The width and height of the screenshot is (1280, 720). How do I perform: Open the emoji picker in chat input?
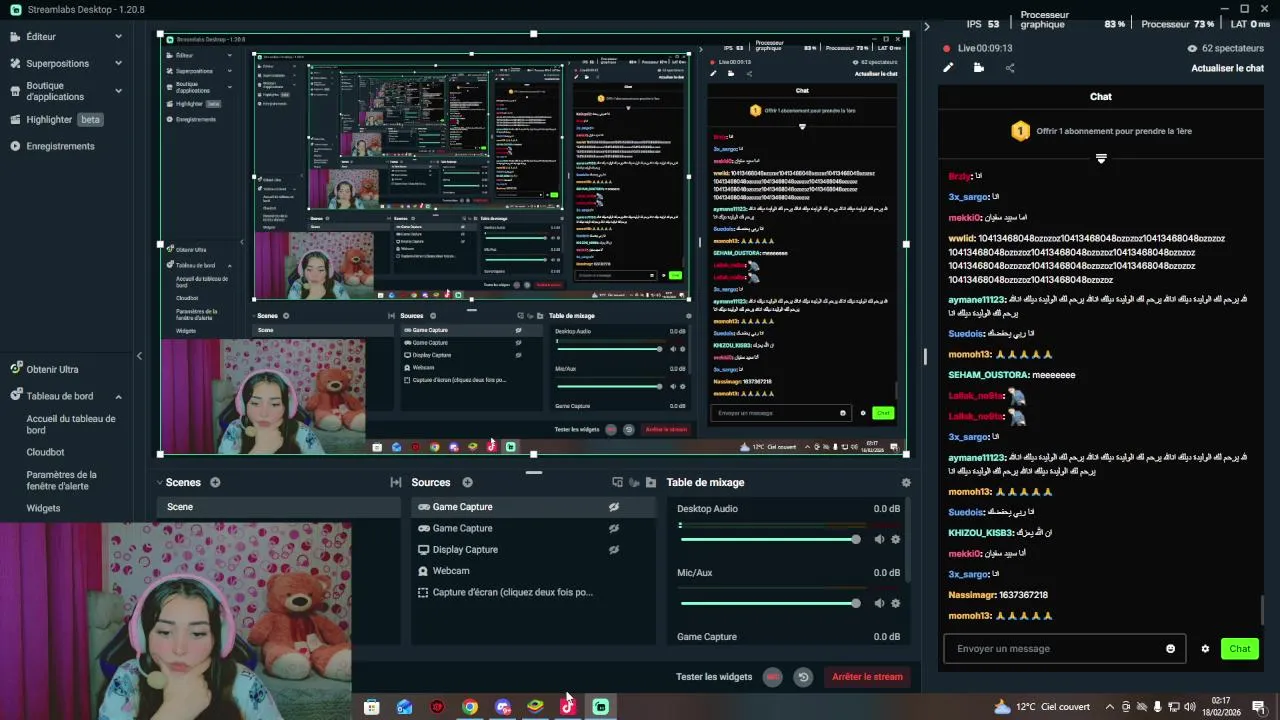(1170, 649)
